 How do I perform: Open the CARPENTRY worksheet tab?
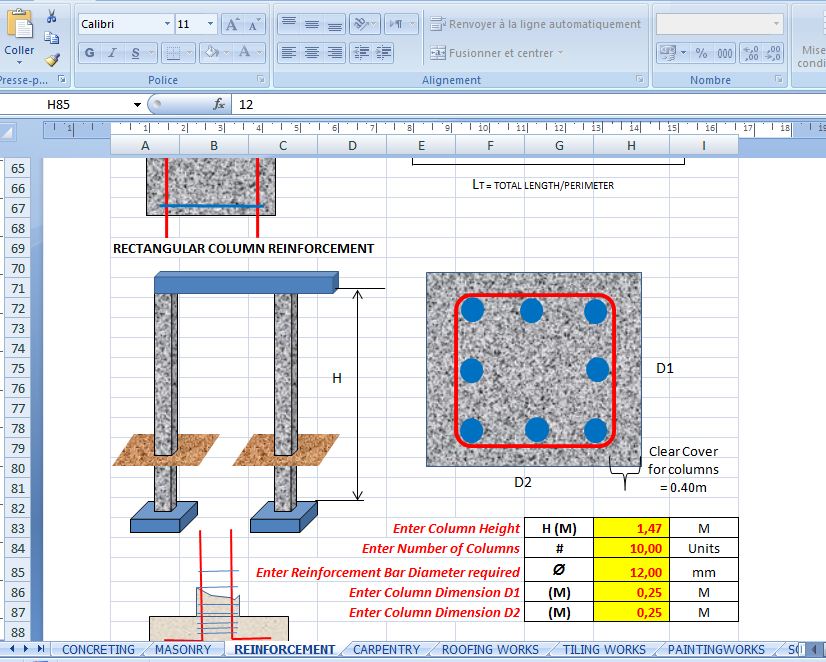386,649
